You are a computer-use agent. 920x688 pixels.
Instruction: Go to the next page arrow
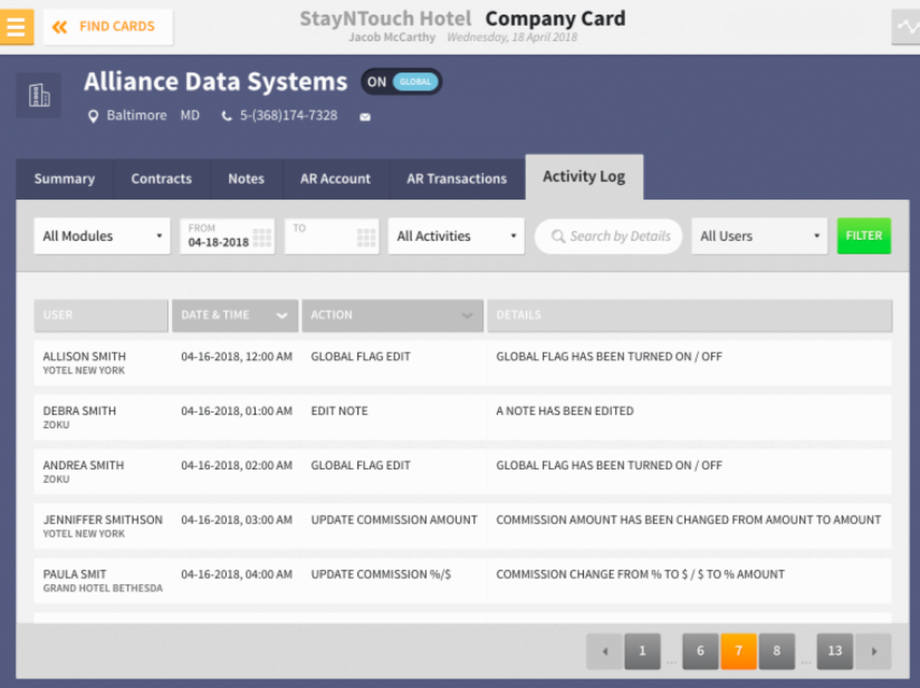pyautogui.click(x=873, y=651)
